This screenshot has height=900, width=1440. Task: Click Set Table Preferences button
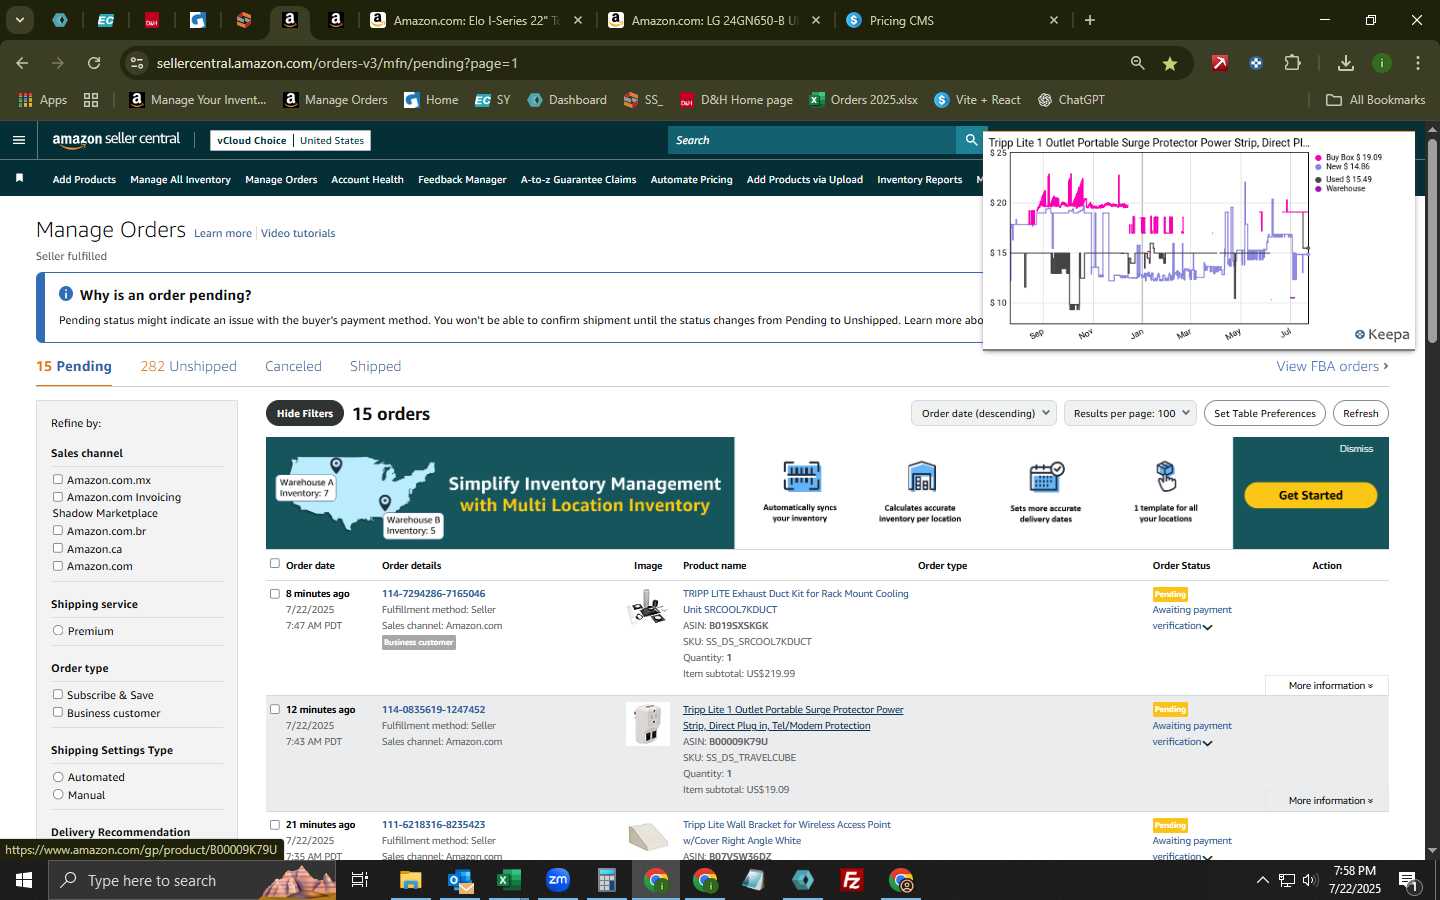coord(1265,413)
